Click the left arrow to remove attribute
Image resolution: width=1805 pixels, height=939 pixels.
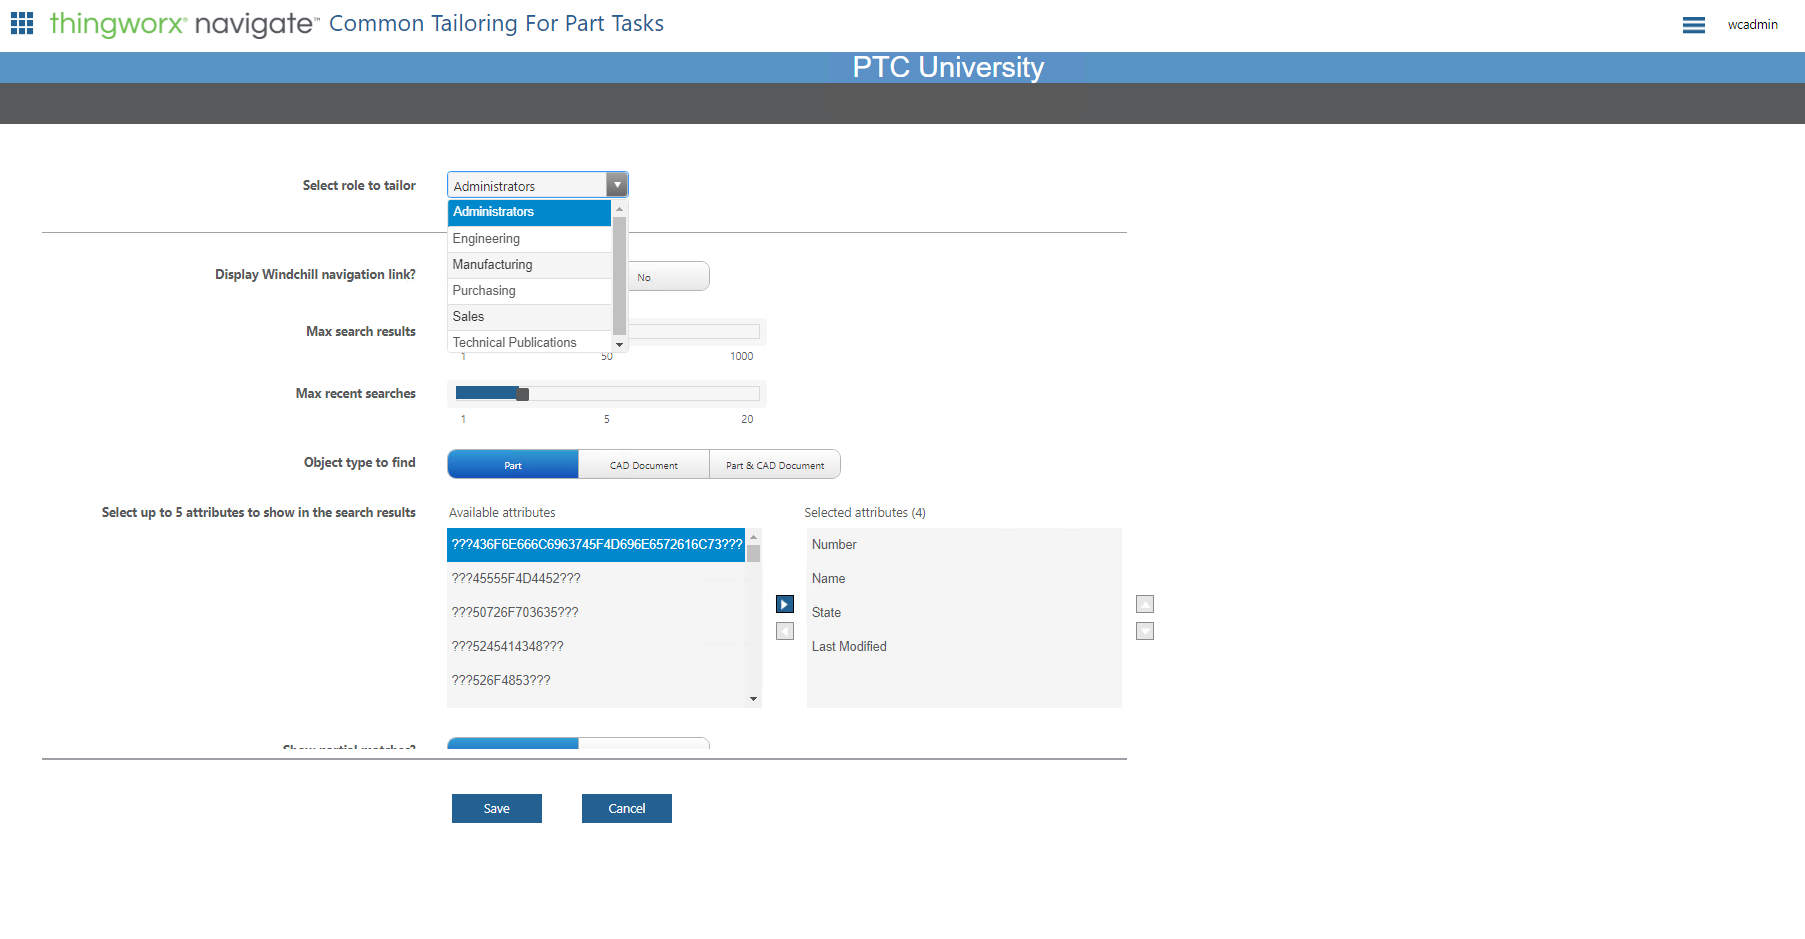[x=784, y=631]
